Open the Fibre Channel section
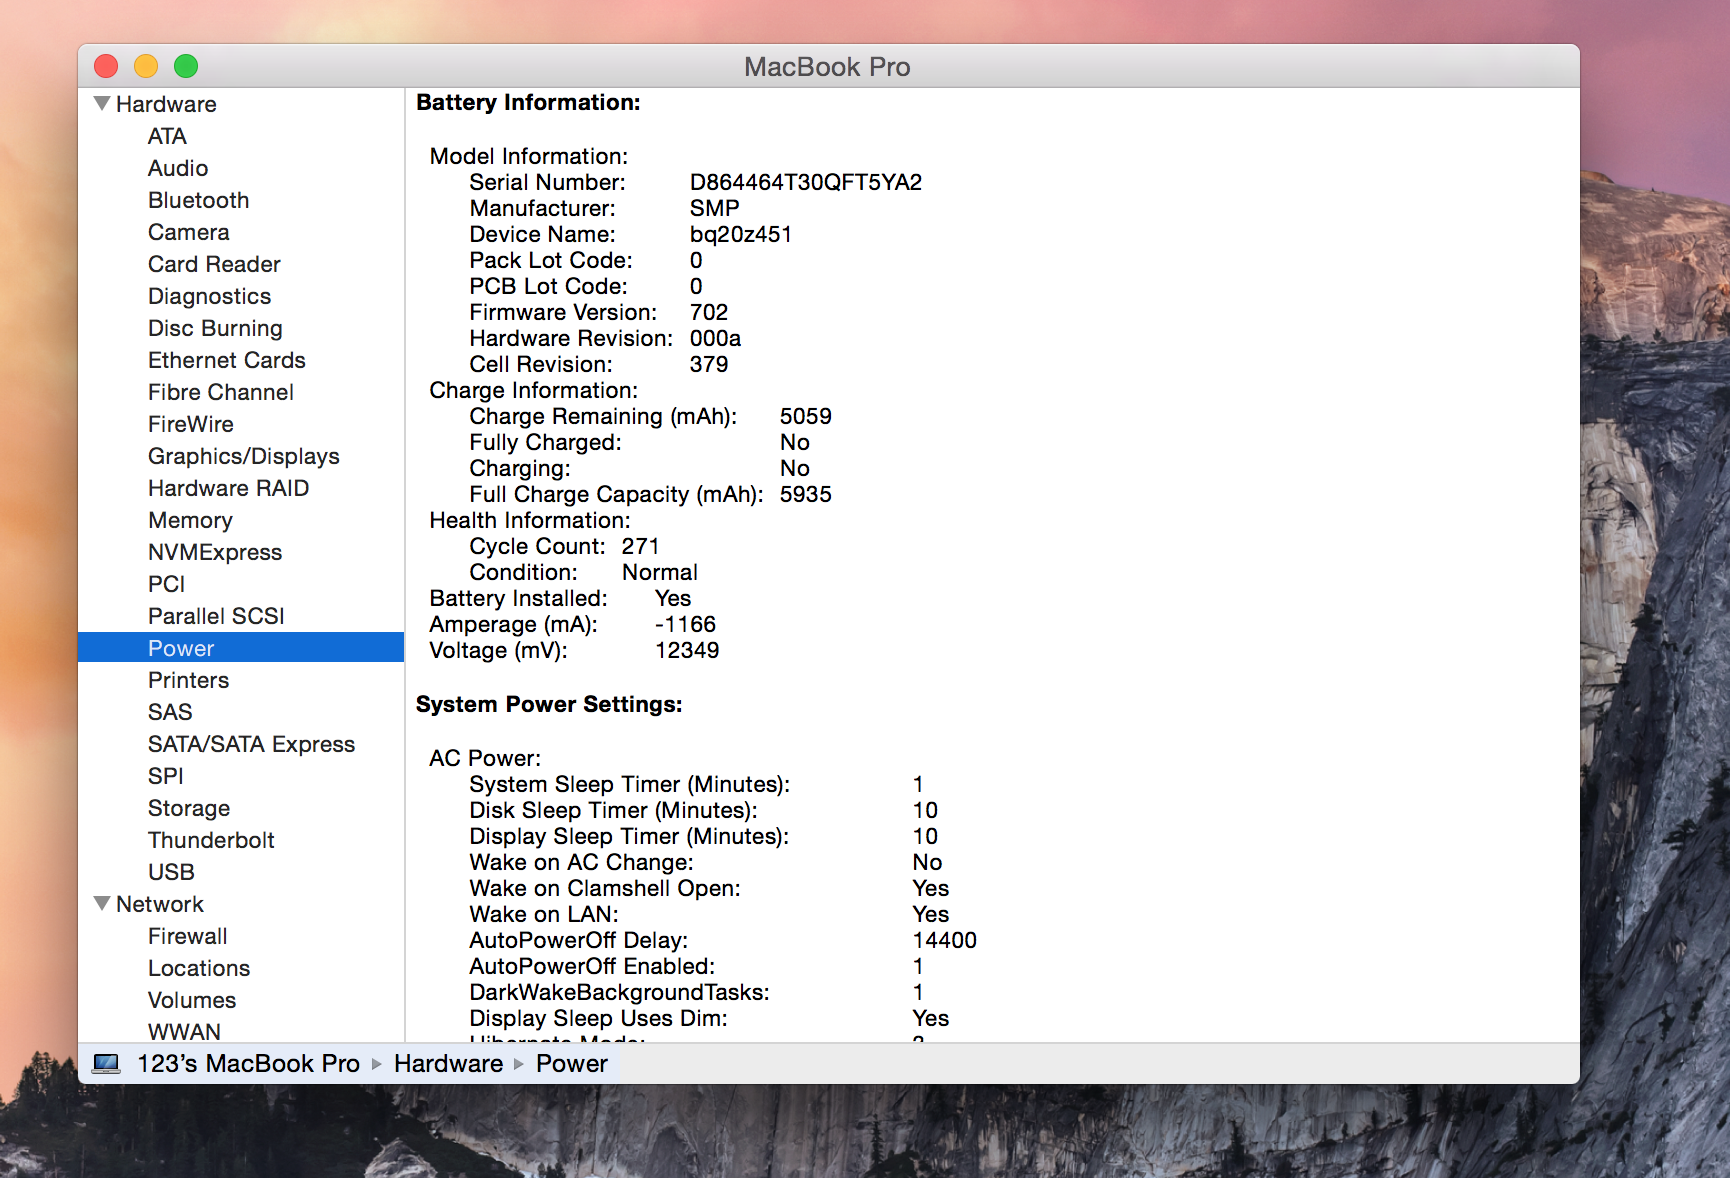 click(221, 392)
